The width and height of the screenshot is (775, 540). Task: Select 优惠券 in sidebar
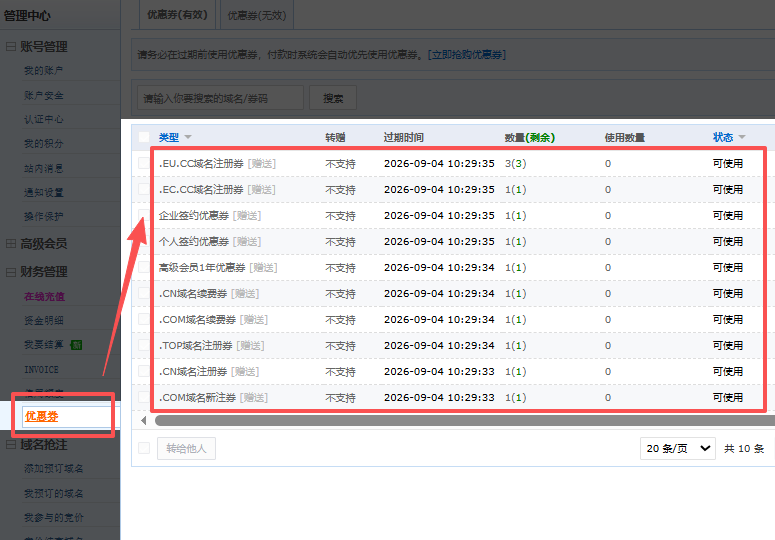point(42,416)
